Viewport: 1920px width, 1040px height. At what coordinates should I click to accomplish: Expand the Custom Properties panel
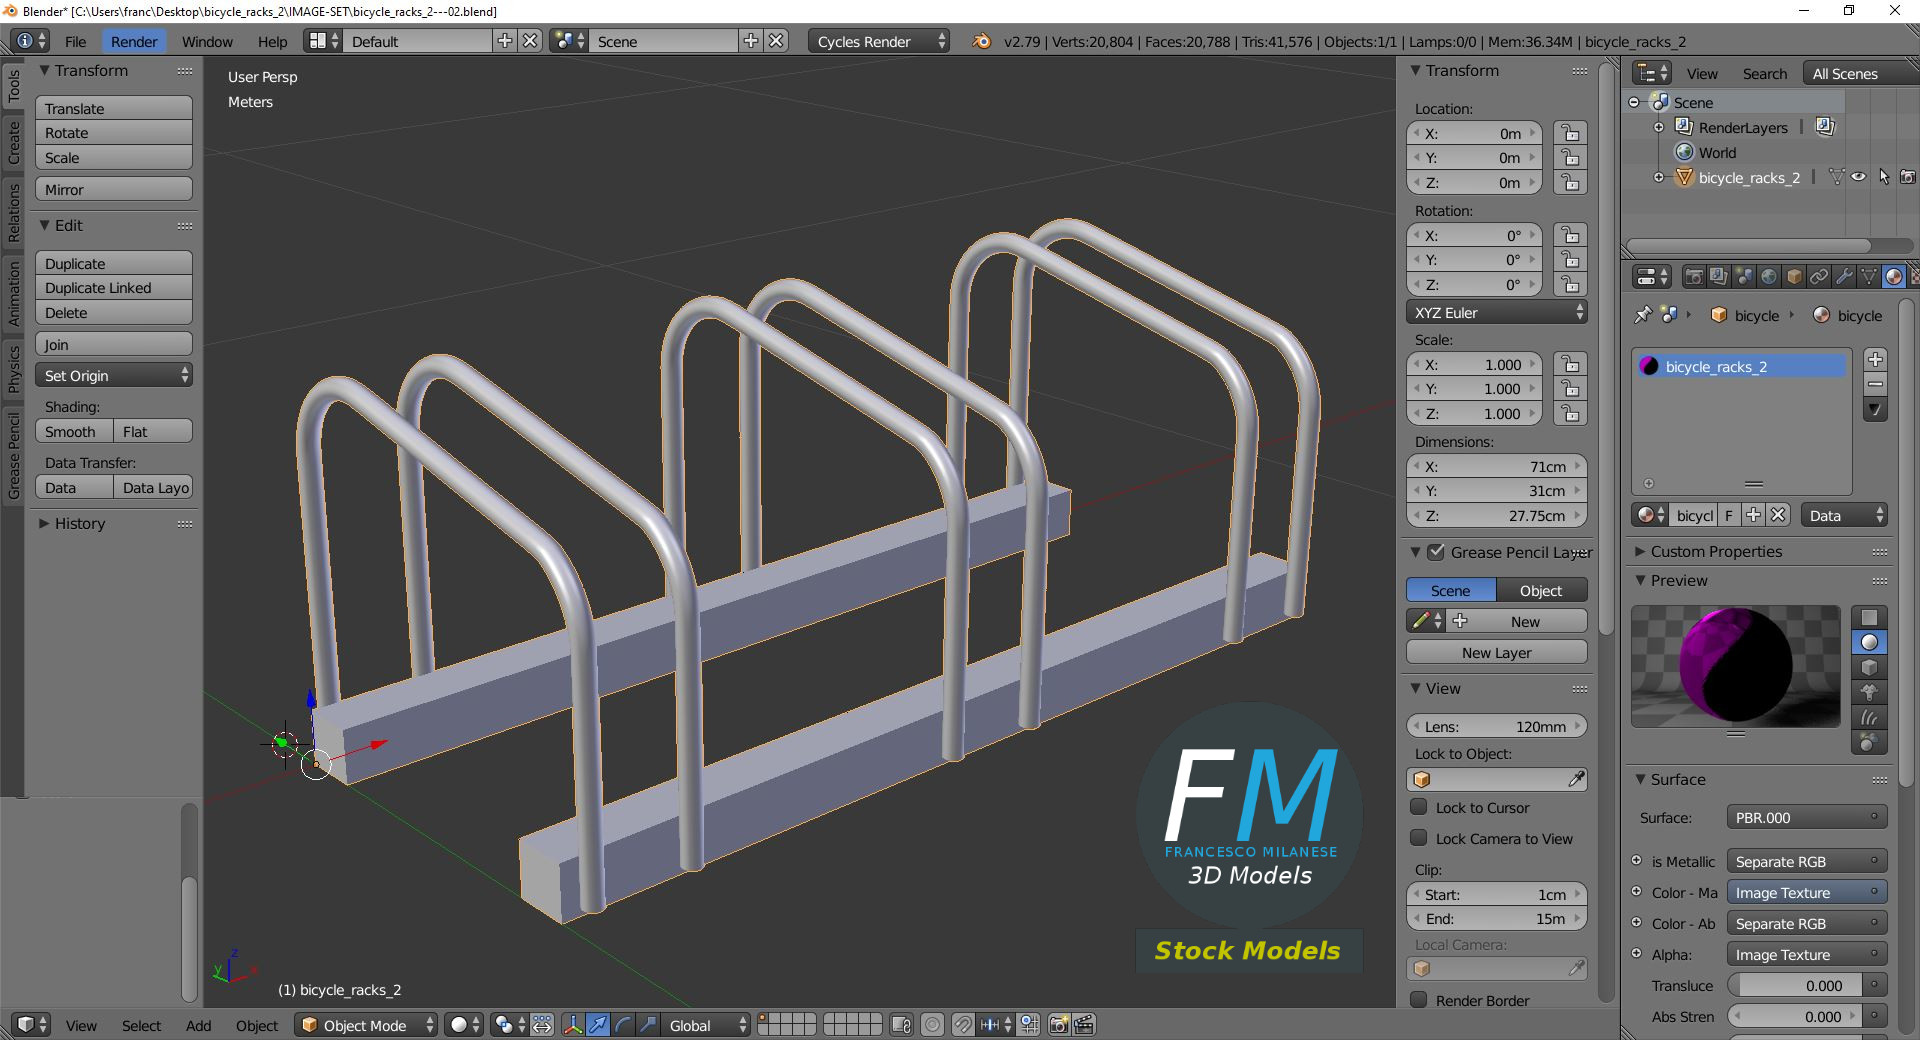point(1716,551)
